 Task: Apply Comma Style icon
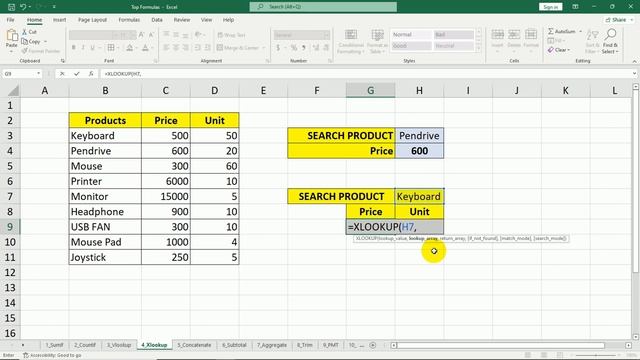tap(304, 48)
